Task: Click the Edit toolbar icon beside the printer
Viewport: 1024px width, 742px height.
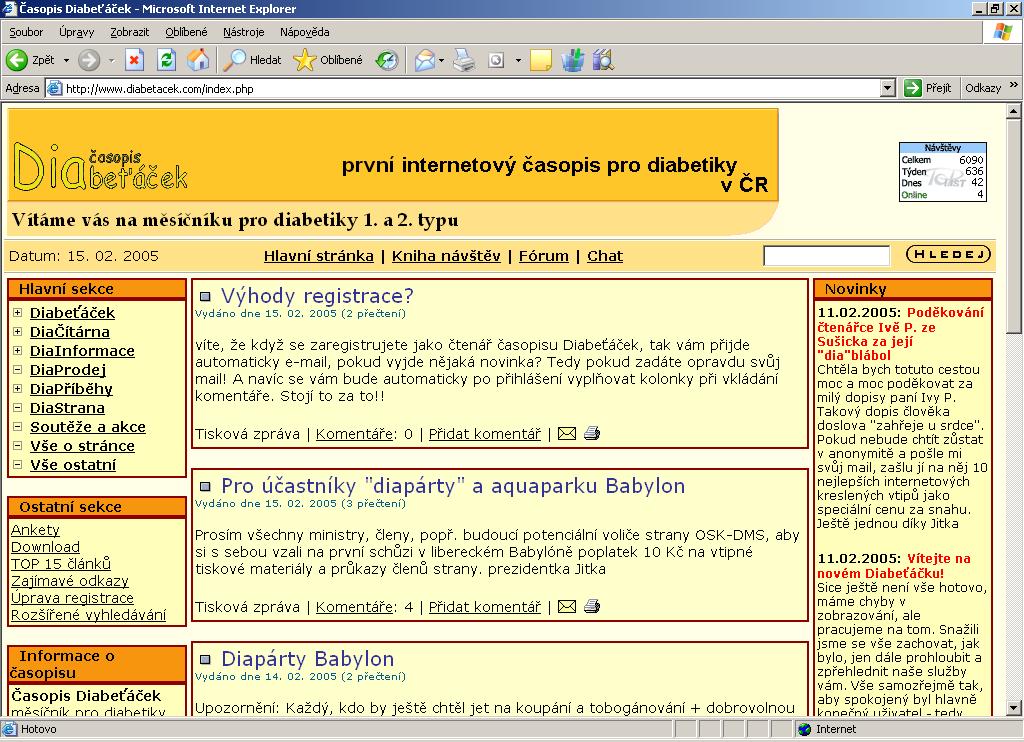Action: [496, 60]
